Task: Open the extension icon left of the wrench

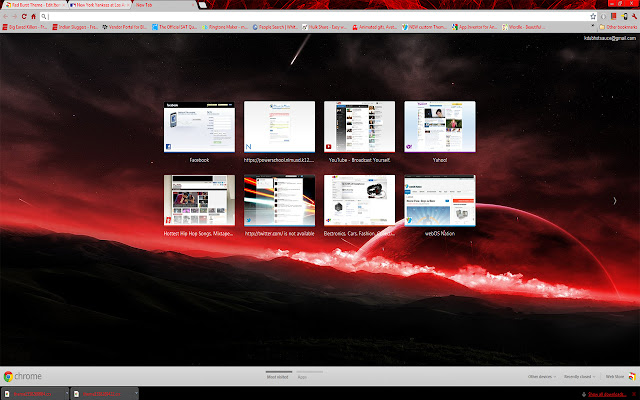Action: pyautogui.click(x=624, y=16)
